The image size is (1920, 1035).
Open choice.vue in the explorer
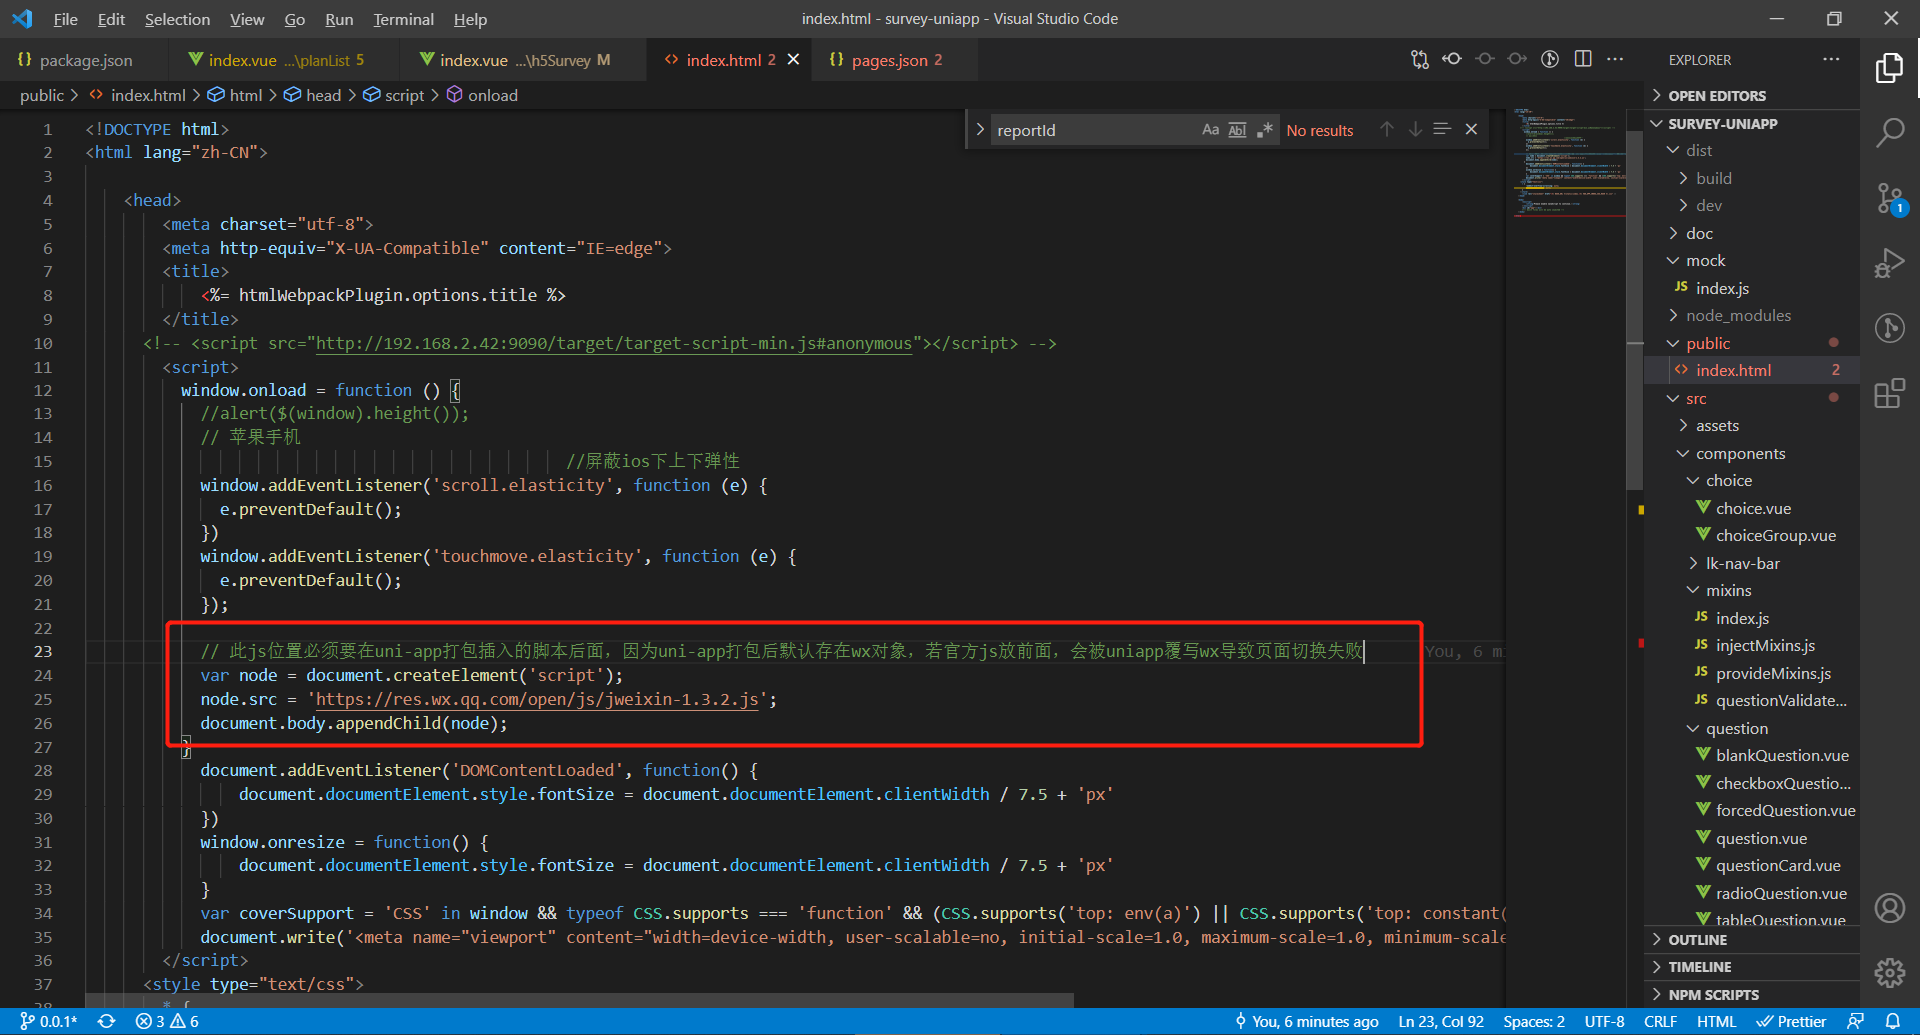[1752, 508]
